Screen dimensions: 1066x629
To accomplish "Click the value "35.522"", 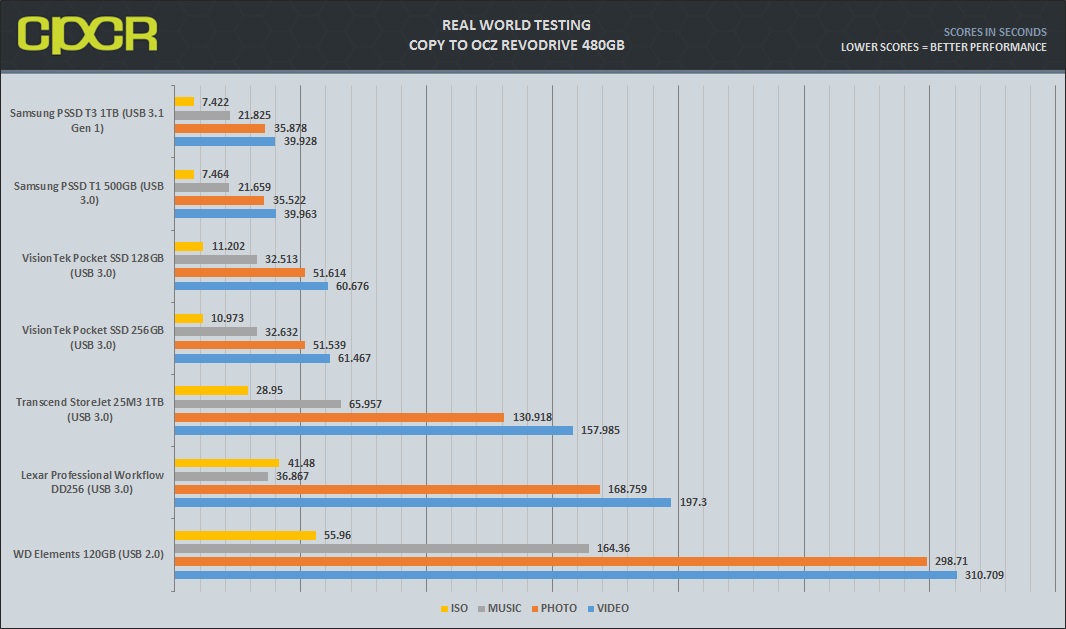I will point(290,201).
